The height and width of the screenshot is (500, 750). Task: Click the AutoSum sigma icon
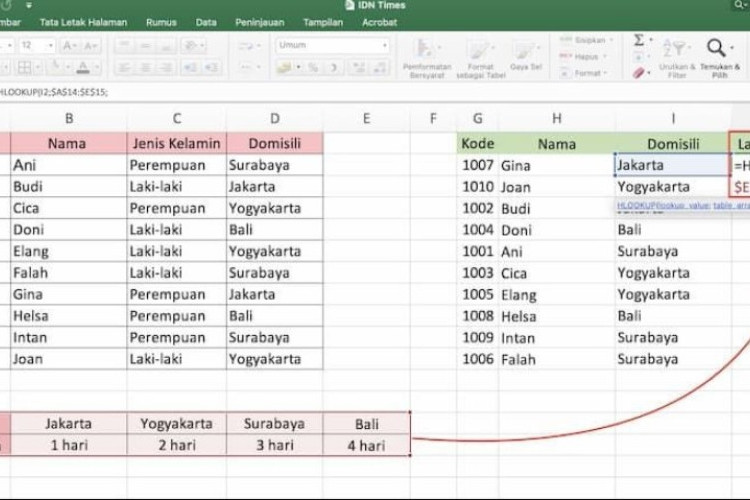639,40
